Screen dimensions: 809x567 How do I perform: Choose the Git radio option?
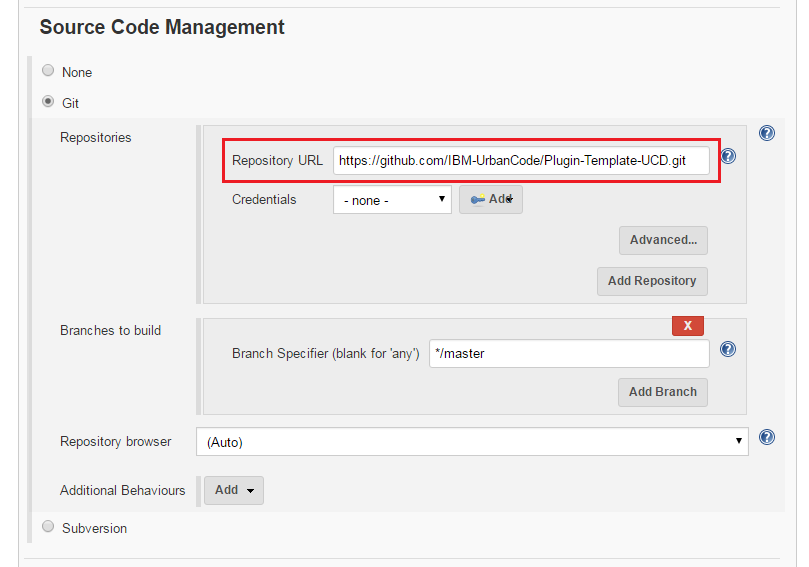pyautogui.click(x=48, y=102)
